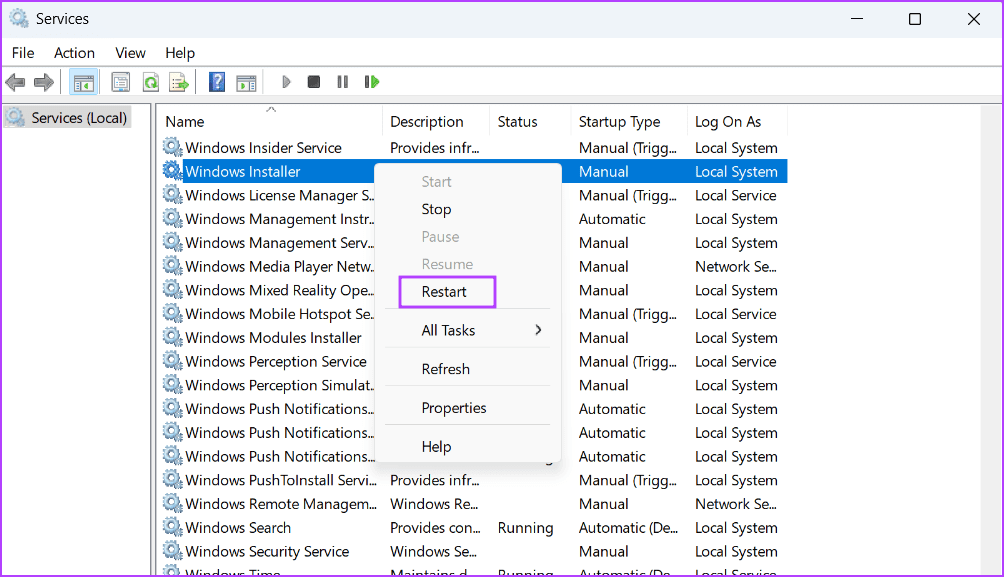Select the Windows Remote Managem... row
Screen dimensions: 1004x577
coord(474,504)
